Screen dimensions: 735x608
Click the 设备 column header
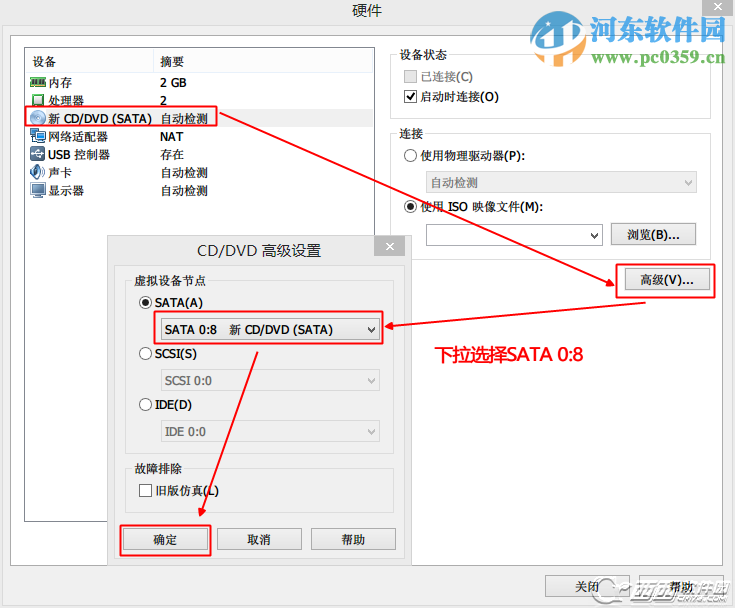click(x=89, y=61)
